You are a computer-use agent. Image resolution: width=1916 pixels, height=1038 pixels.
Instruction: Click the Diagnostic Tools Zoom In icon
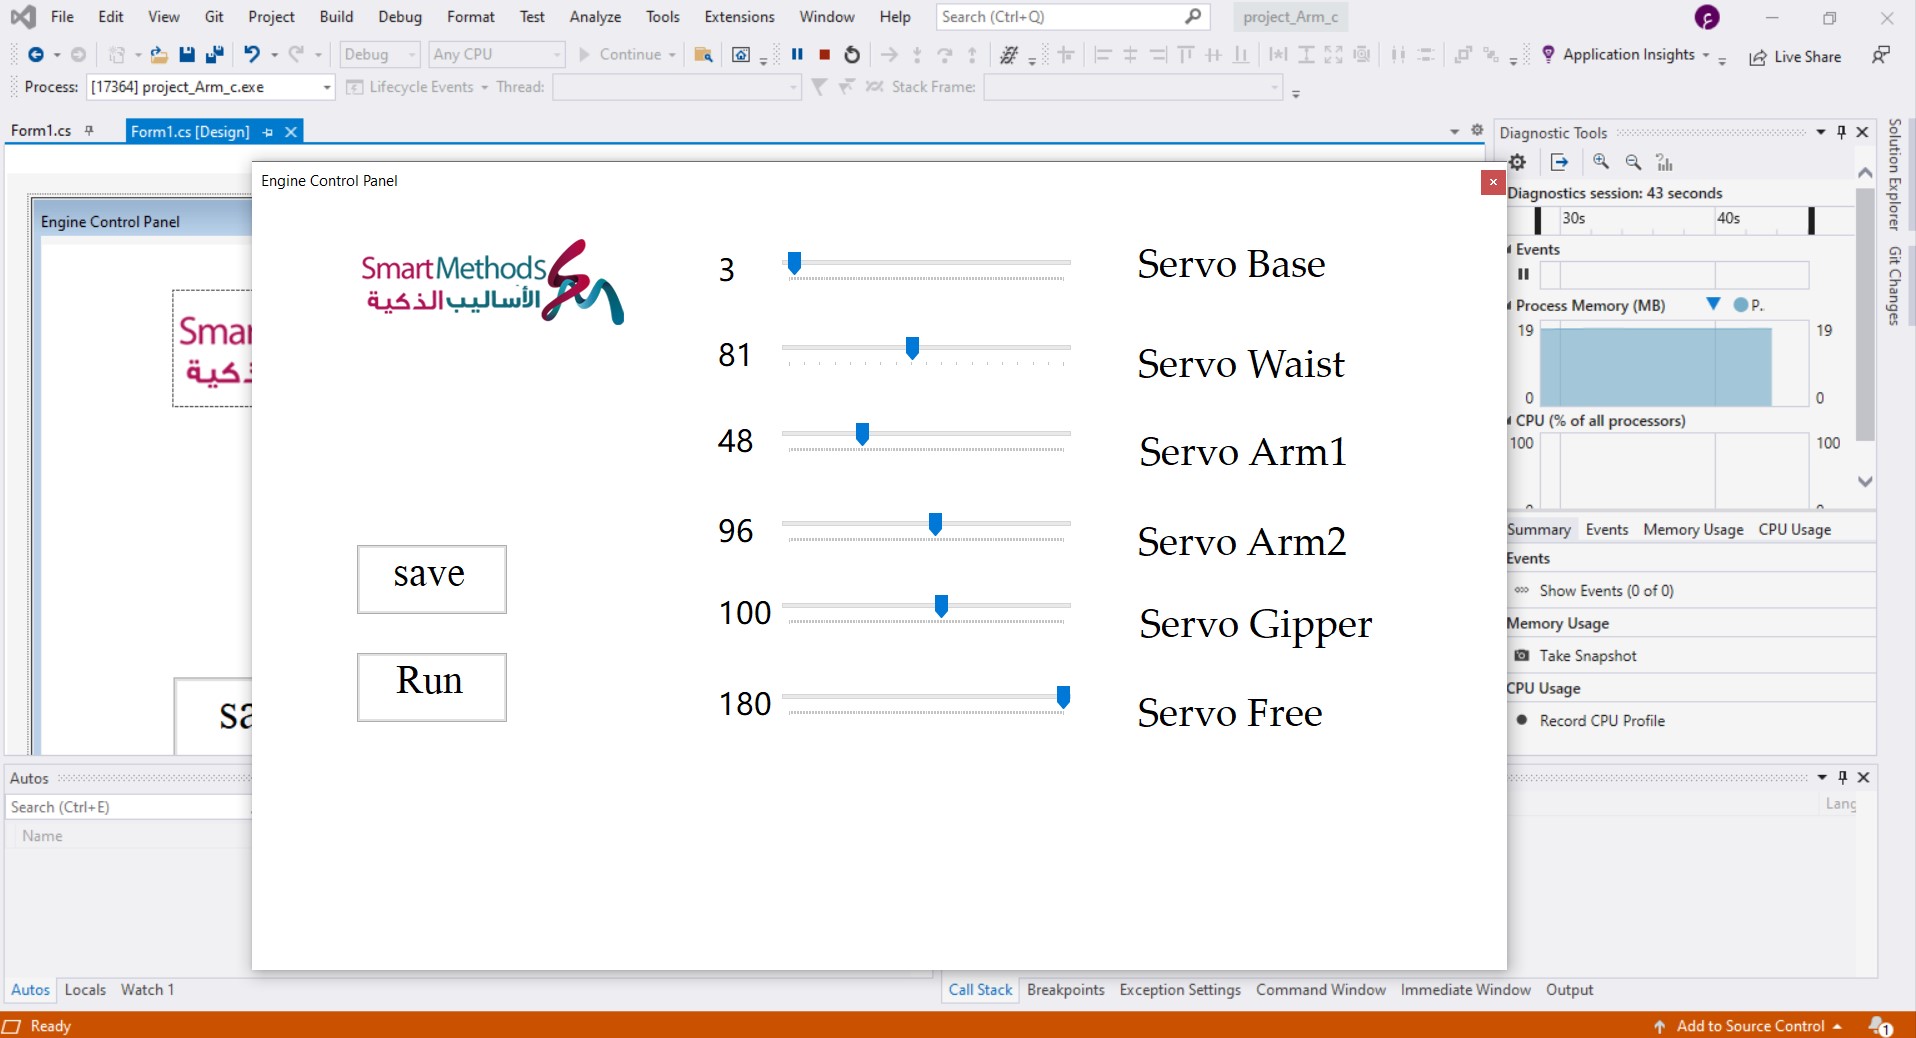pyautogui.click(x=1601, y=162)
